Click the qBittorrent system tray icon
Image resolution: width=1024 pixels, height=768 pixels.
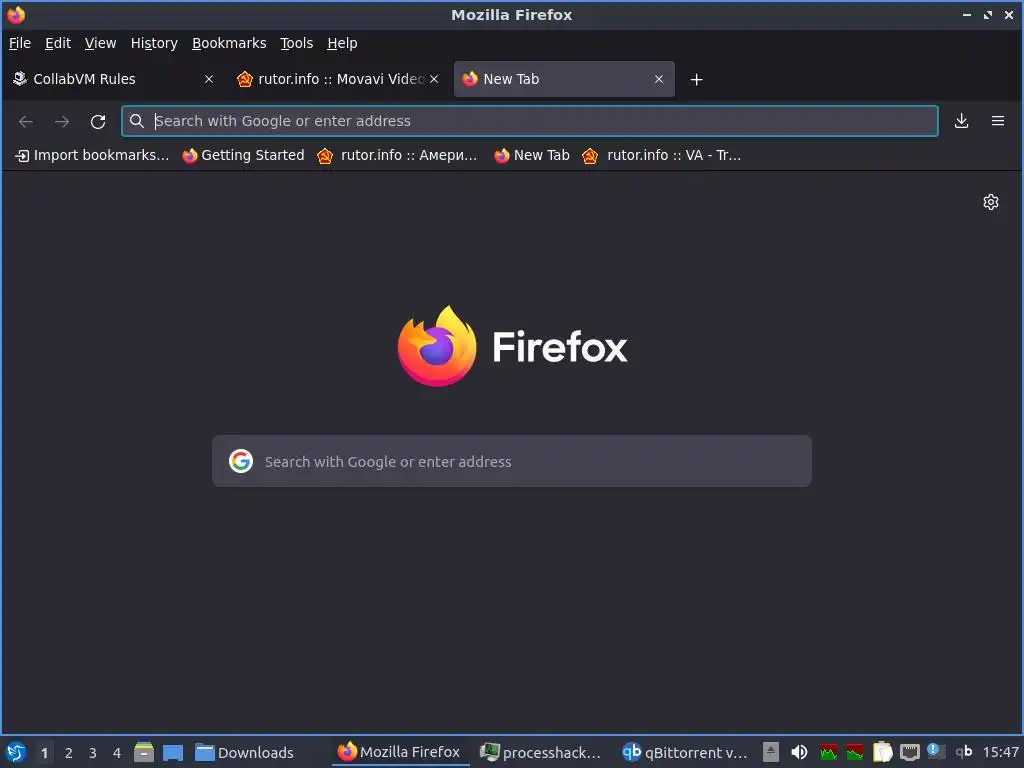[x=964, y=752]
